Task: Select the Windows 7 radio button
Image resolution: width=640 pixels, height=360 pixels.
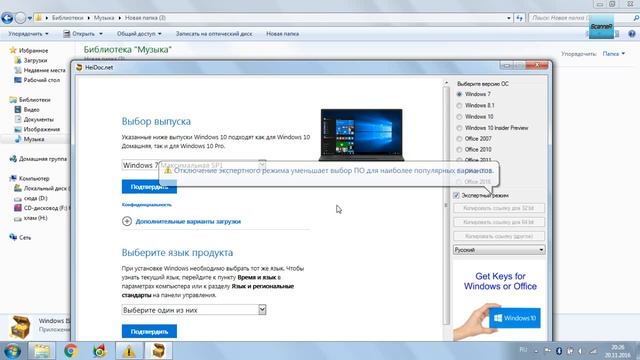Action: [x=459, y=94]
